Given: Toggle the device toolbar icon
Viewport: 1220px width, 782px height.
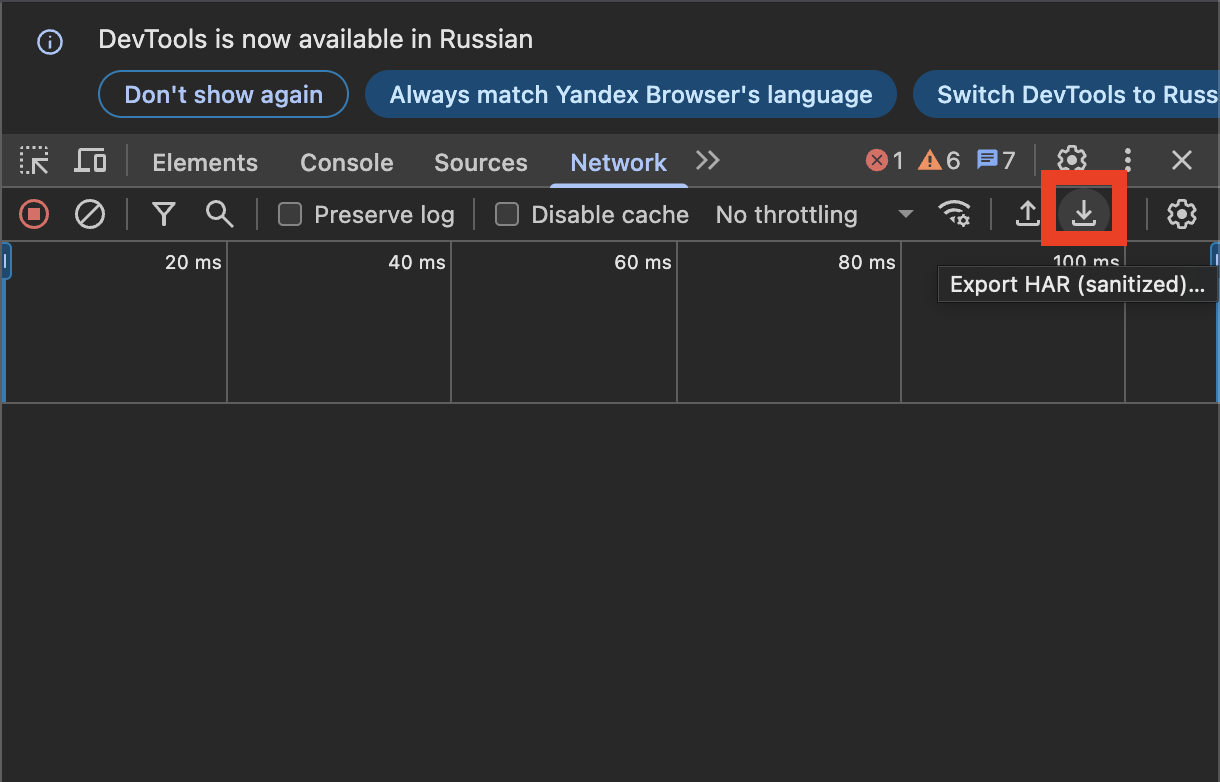Looking at the screenshot, I should pyautogui.click(x=91, y=161).
